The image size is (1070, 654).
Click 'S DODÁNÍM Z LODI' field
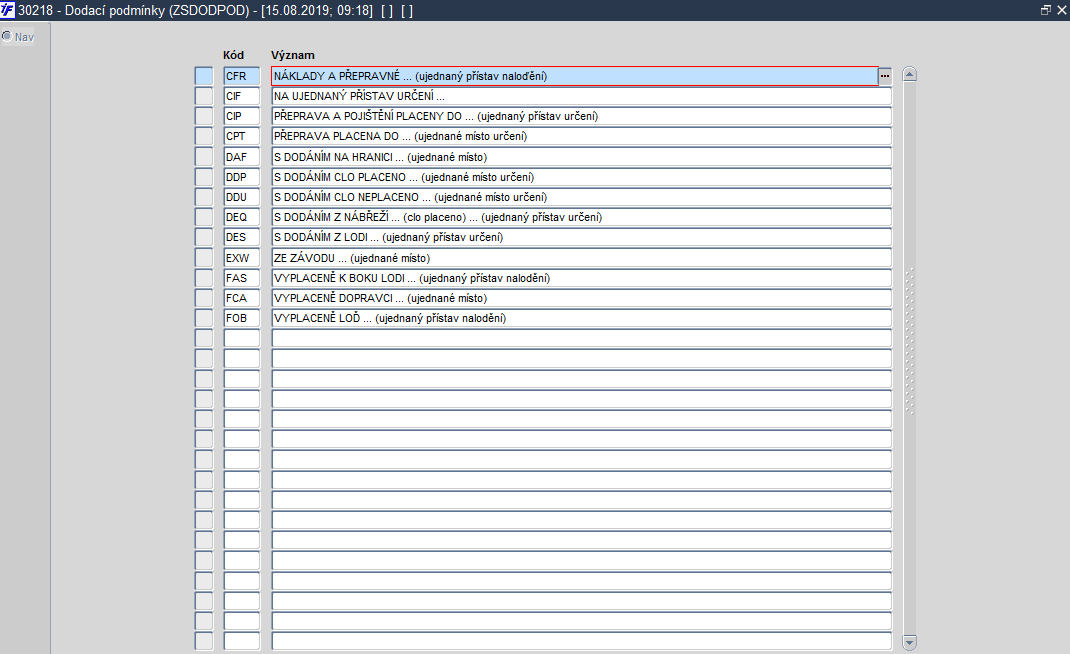[581, 237]
